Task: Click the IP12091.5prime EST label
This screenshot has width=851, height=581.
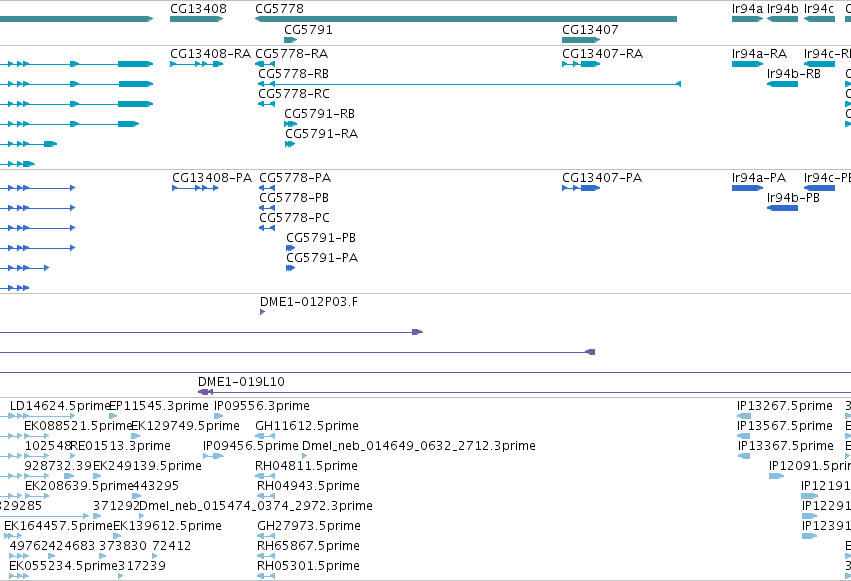Action: (x=810, y=466)
